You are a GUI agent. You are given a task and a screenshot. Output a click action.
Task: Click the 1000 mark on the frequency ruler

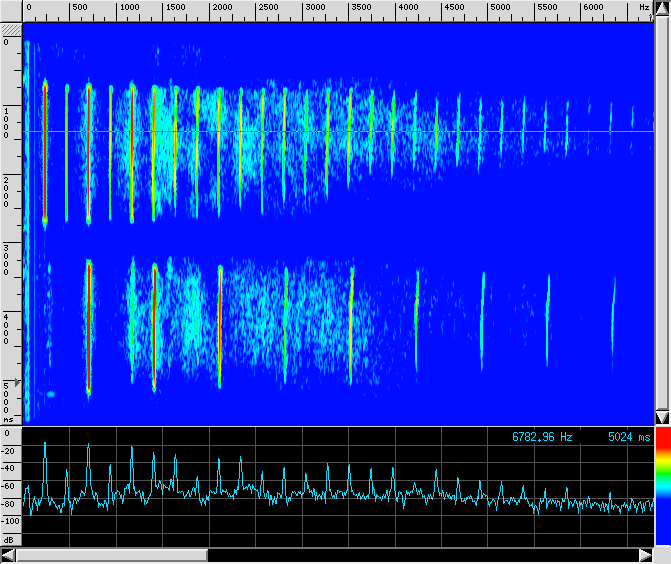[x=128, y=8]
